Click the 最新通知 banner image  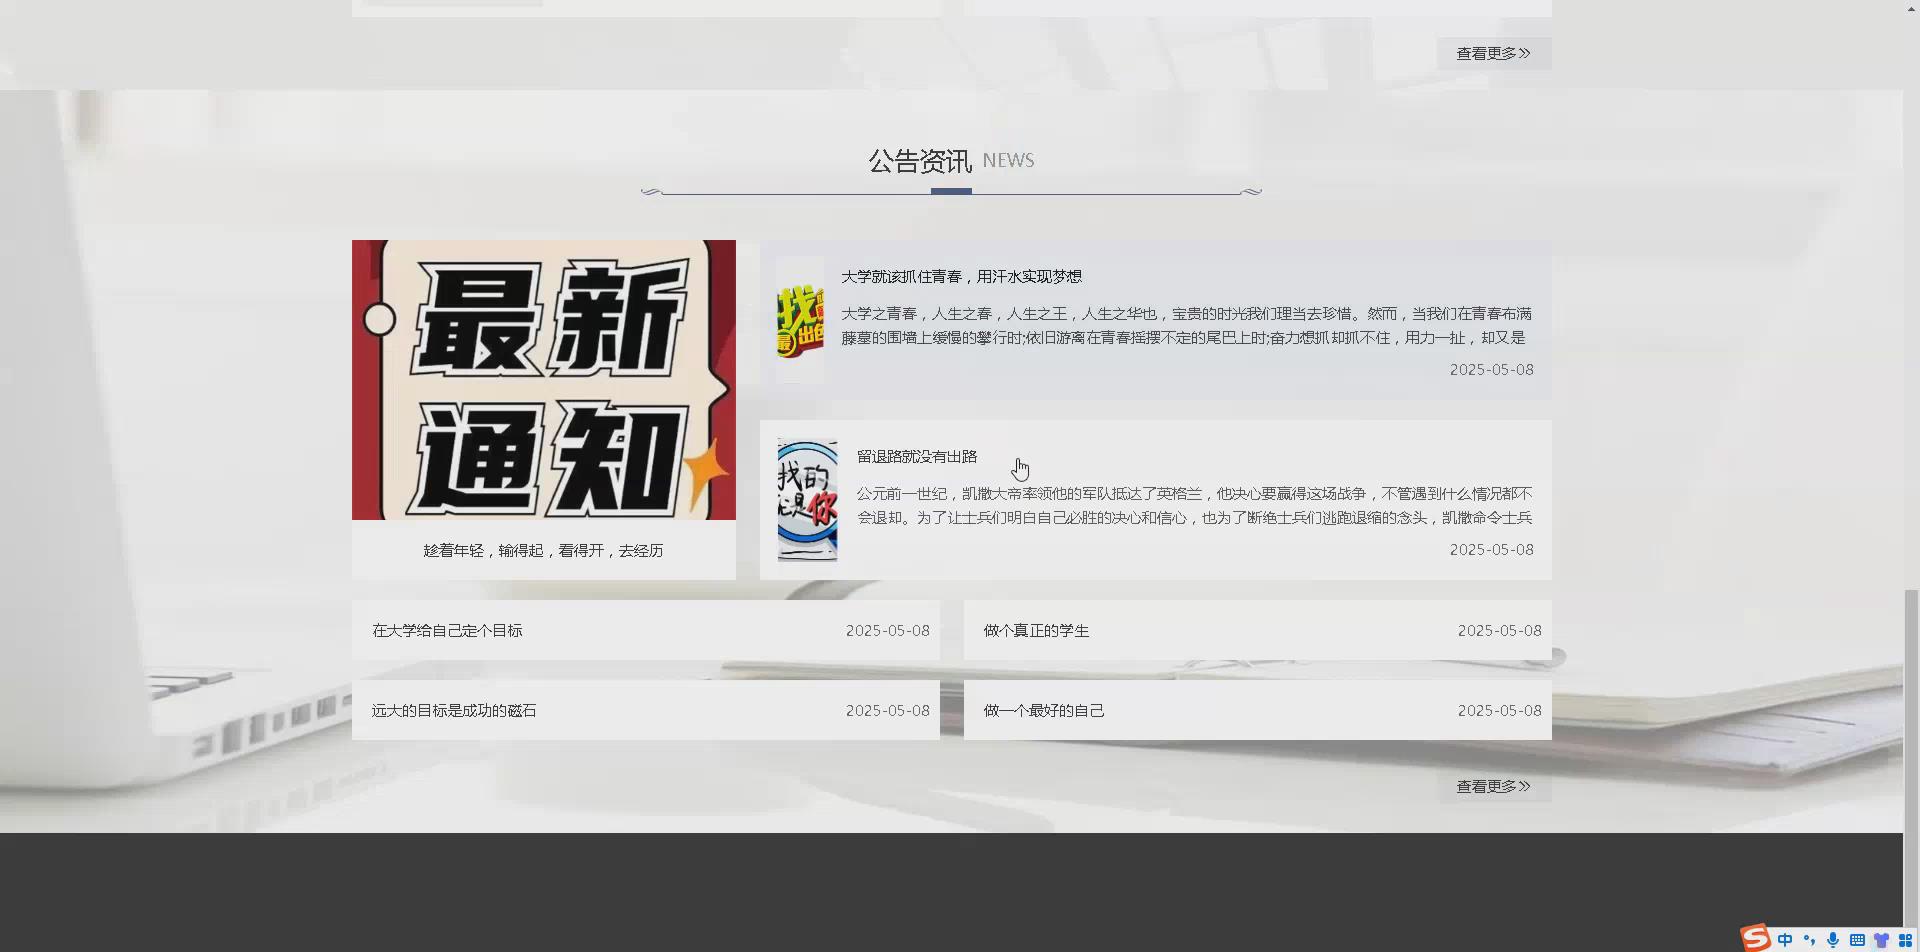pos(543,379)
